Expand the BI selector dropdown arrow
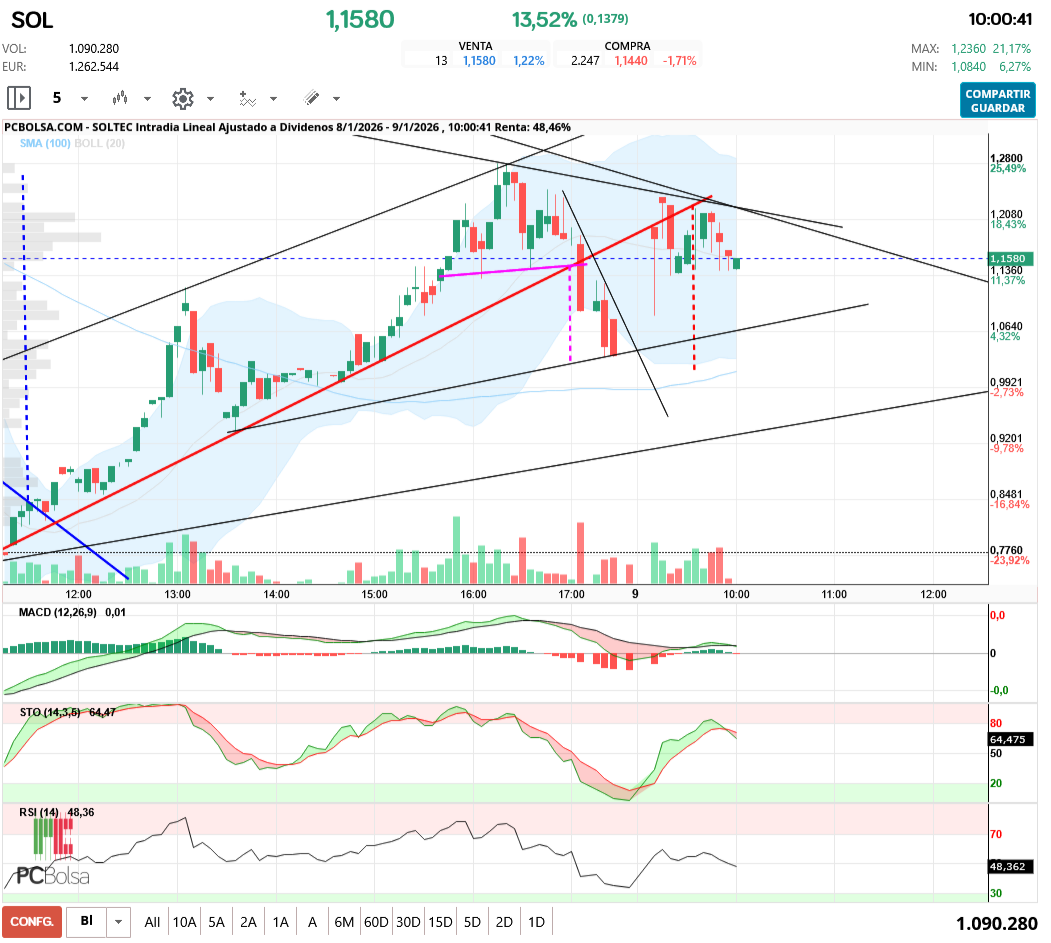Screen dimensions: 1051x943 click(x=119, y=921)
